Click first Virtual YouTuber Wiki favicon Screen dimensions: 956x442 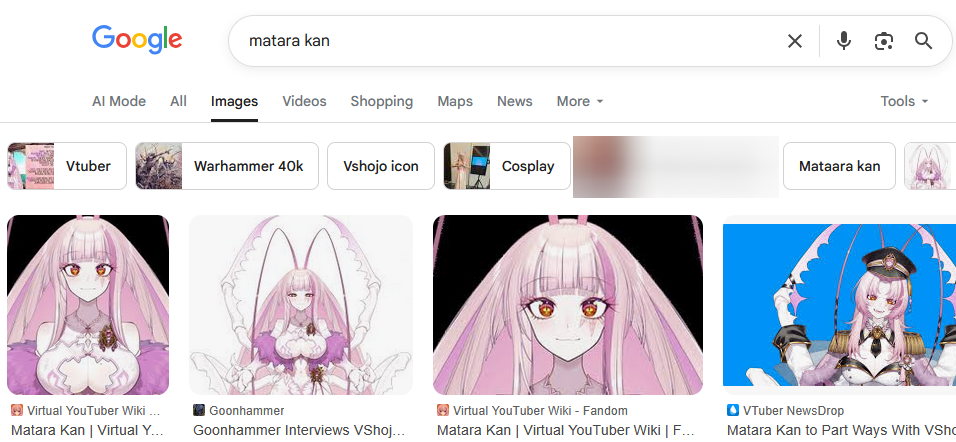point(16,410)
